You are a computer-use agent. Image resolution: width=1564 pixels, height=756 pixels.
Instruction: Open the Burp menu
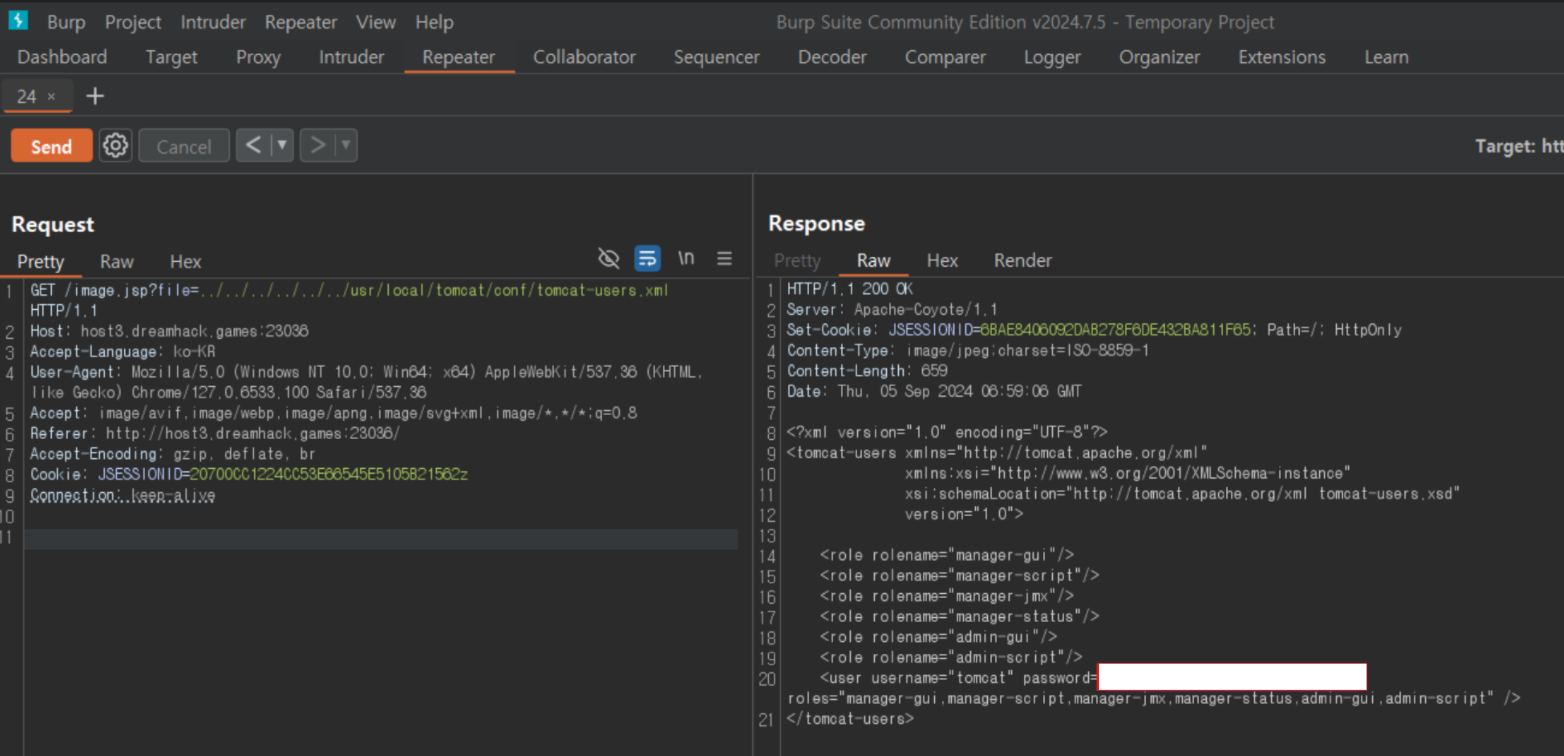click(66, 21)
